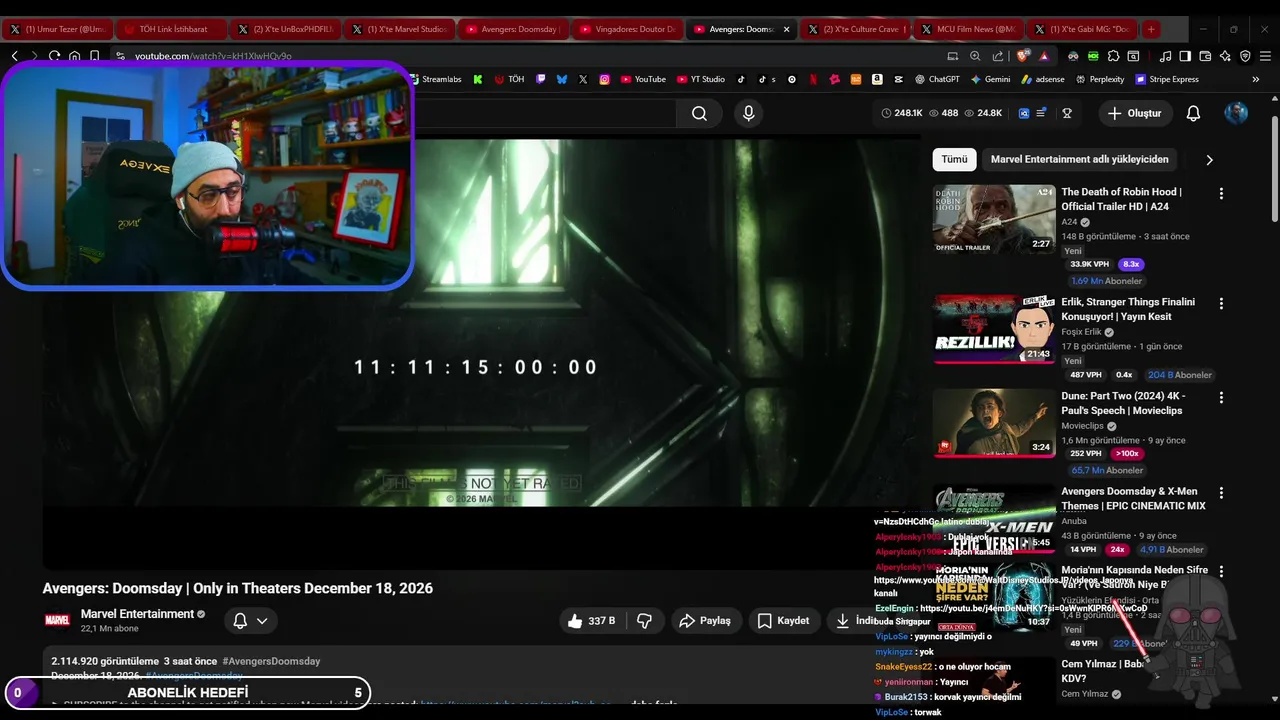Switch to the Vingadores: Doutor tab
Viewport: 1280px width, 720px height.
[628, 29]
